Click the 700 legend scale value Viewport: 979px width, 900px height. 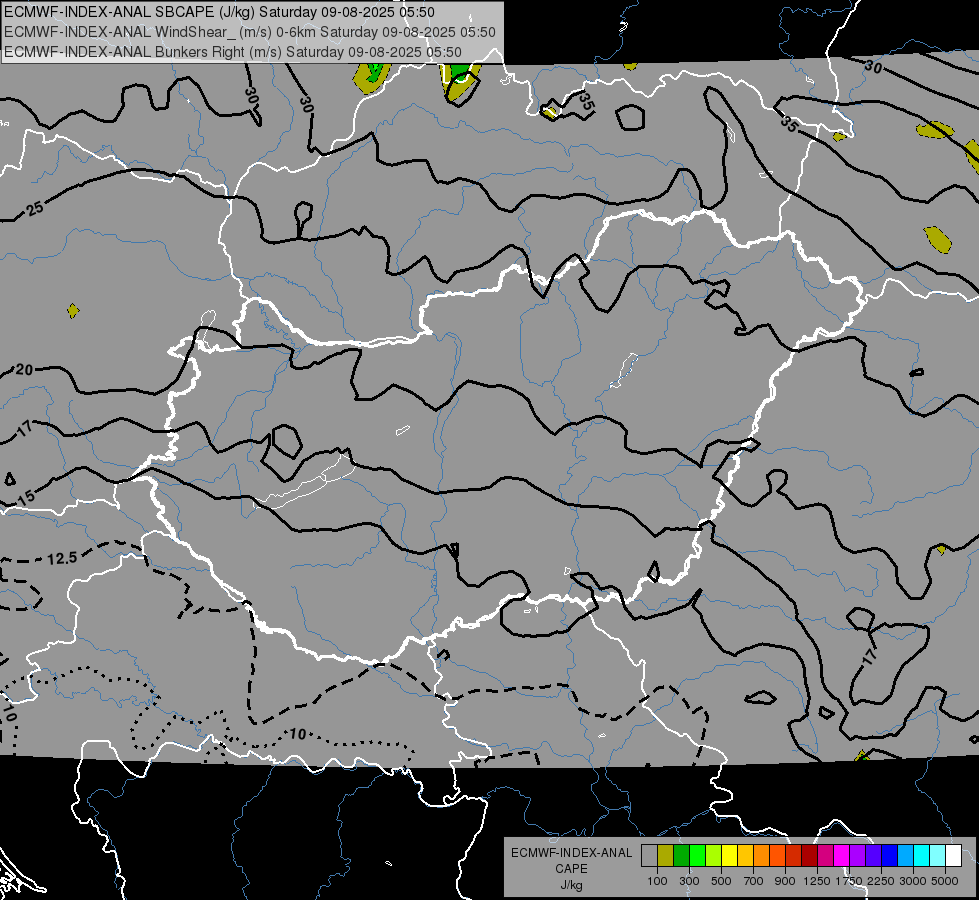pyautogui.click(x=754, y=881)
